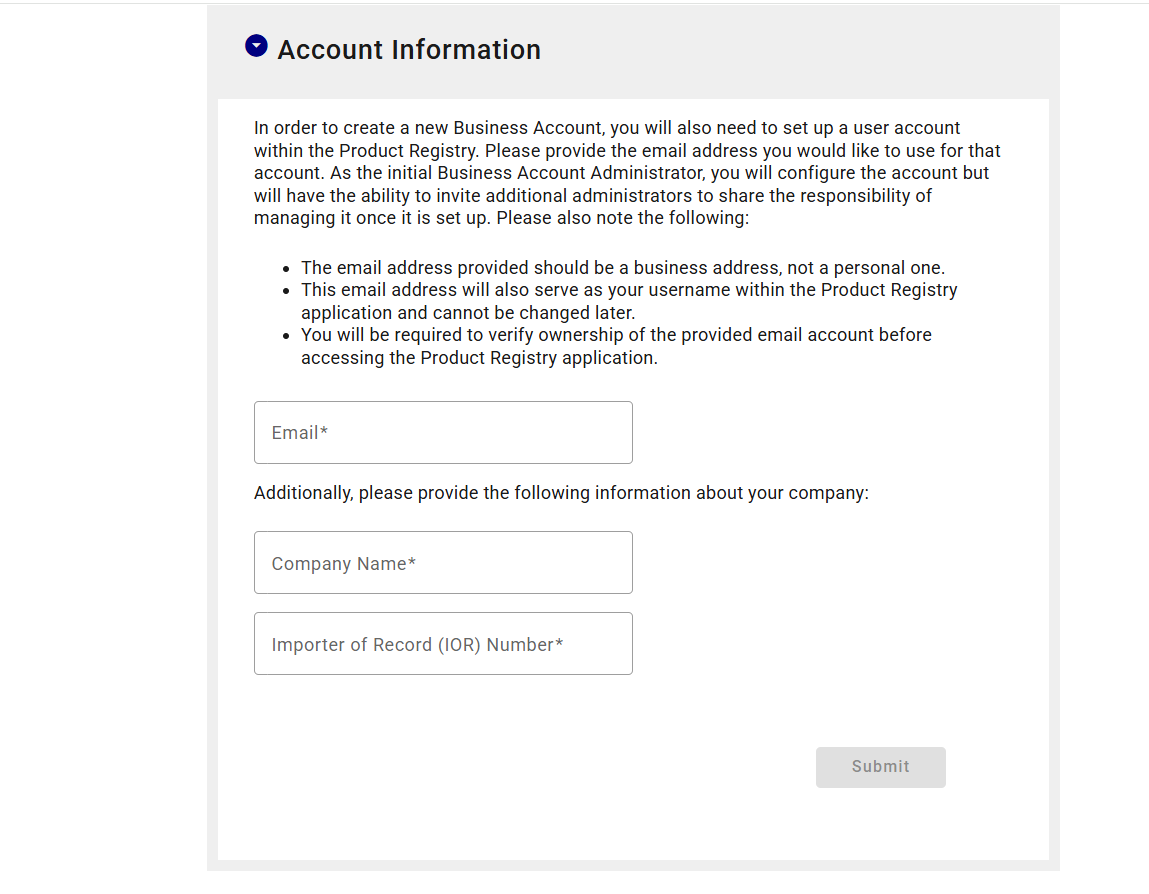Click the 'Additionally, please provide' instruction line
The image size is (1149, 894).
[561, 493]
